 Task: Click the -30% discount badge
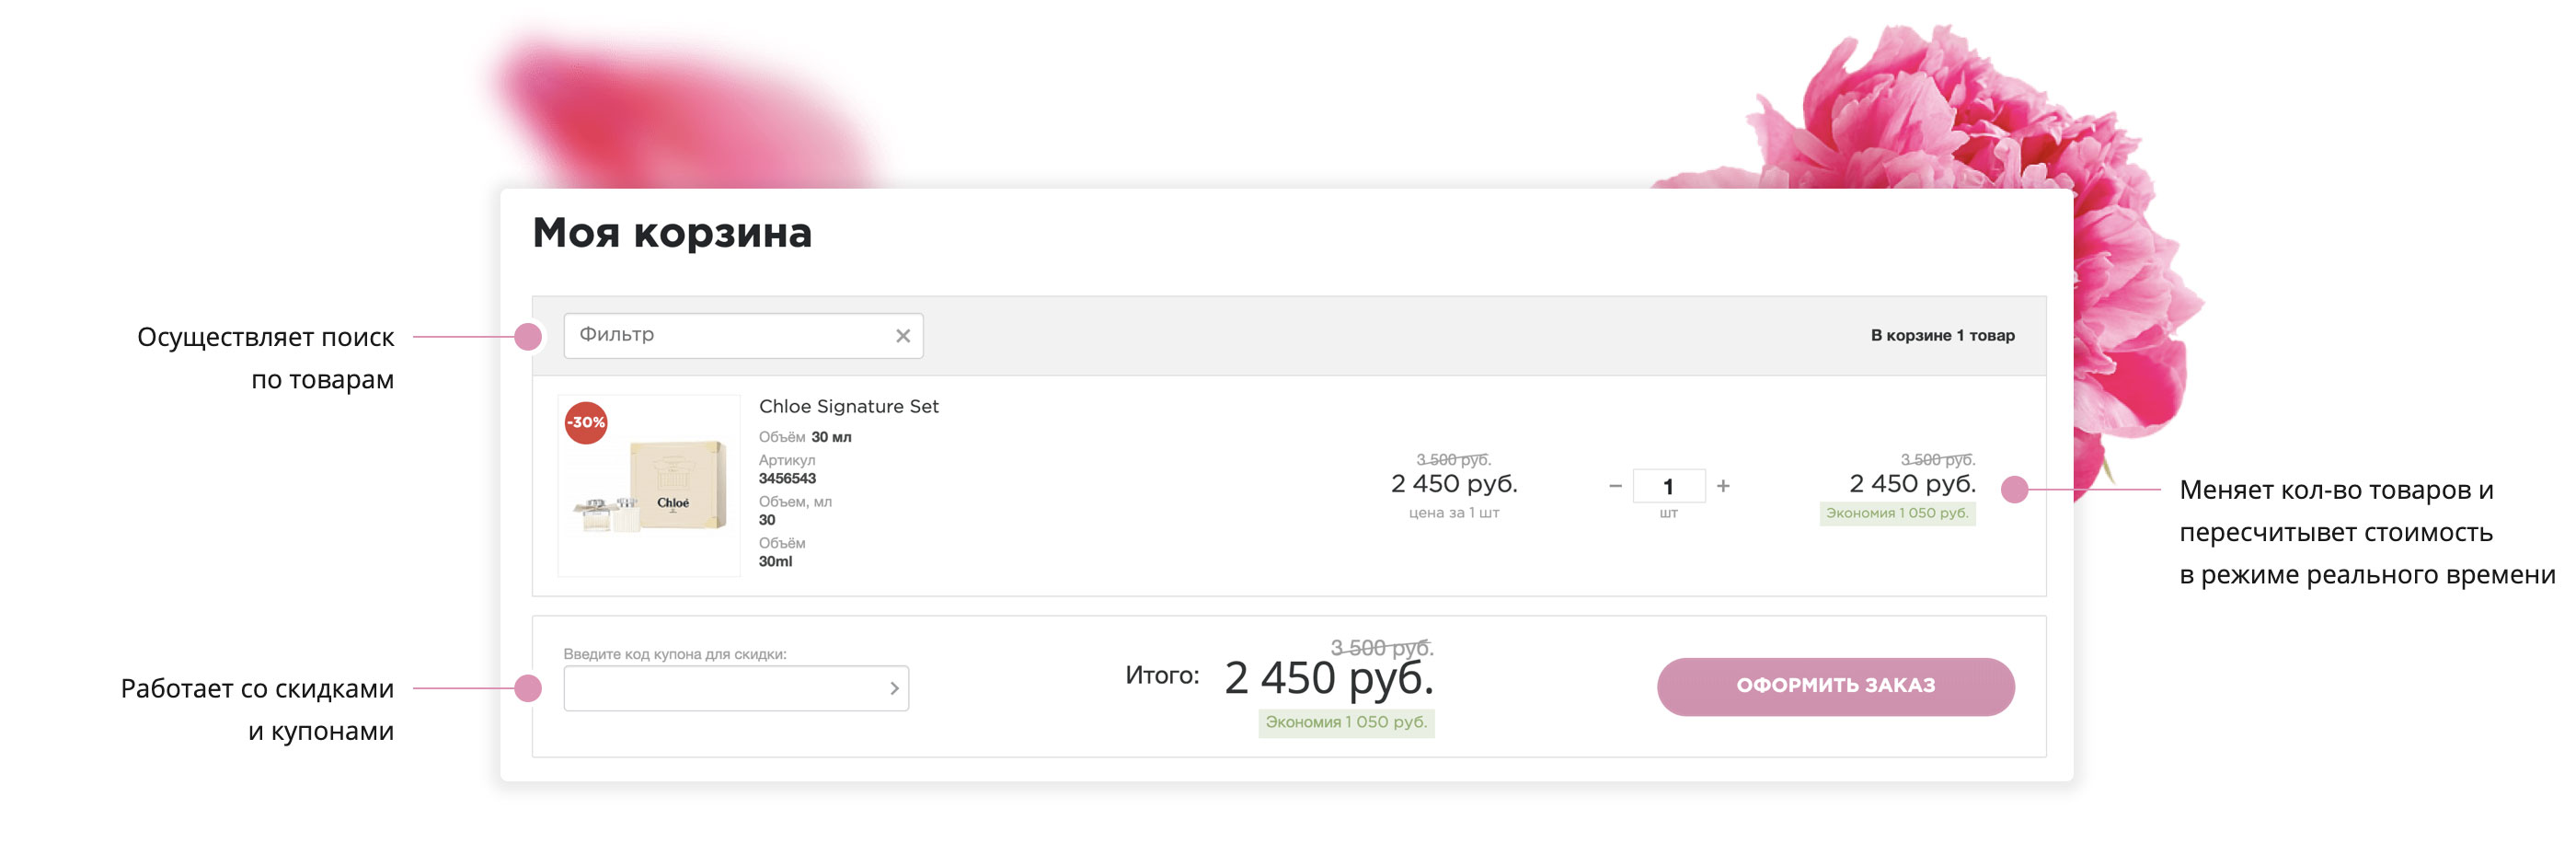tap(586, 422)
